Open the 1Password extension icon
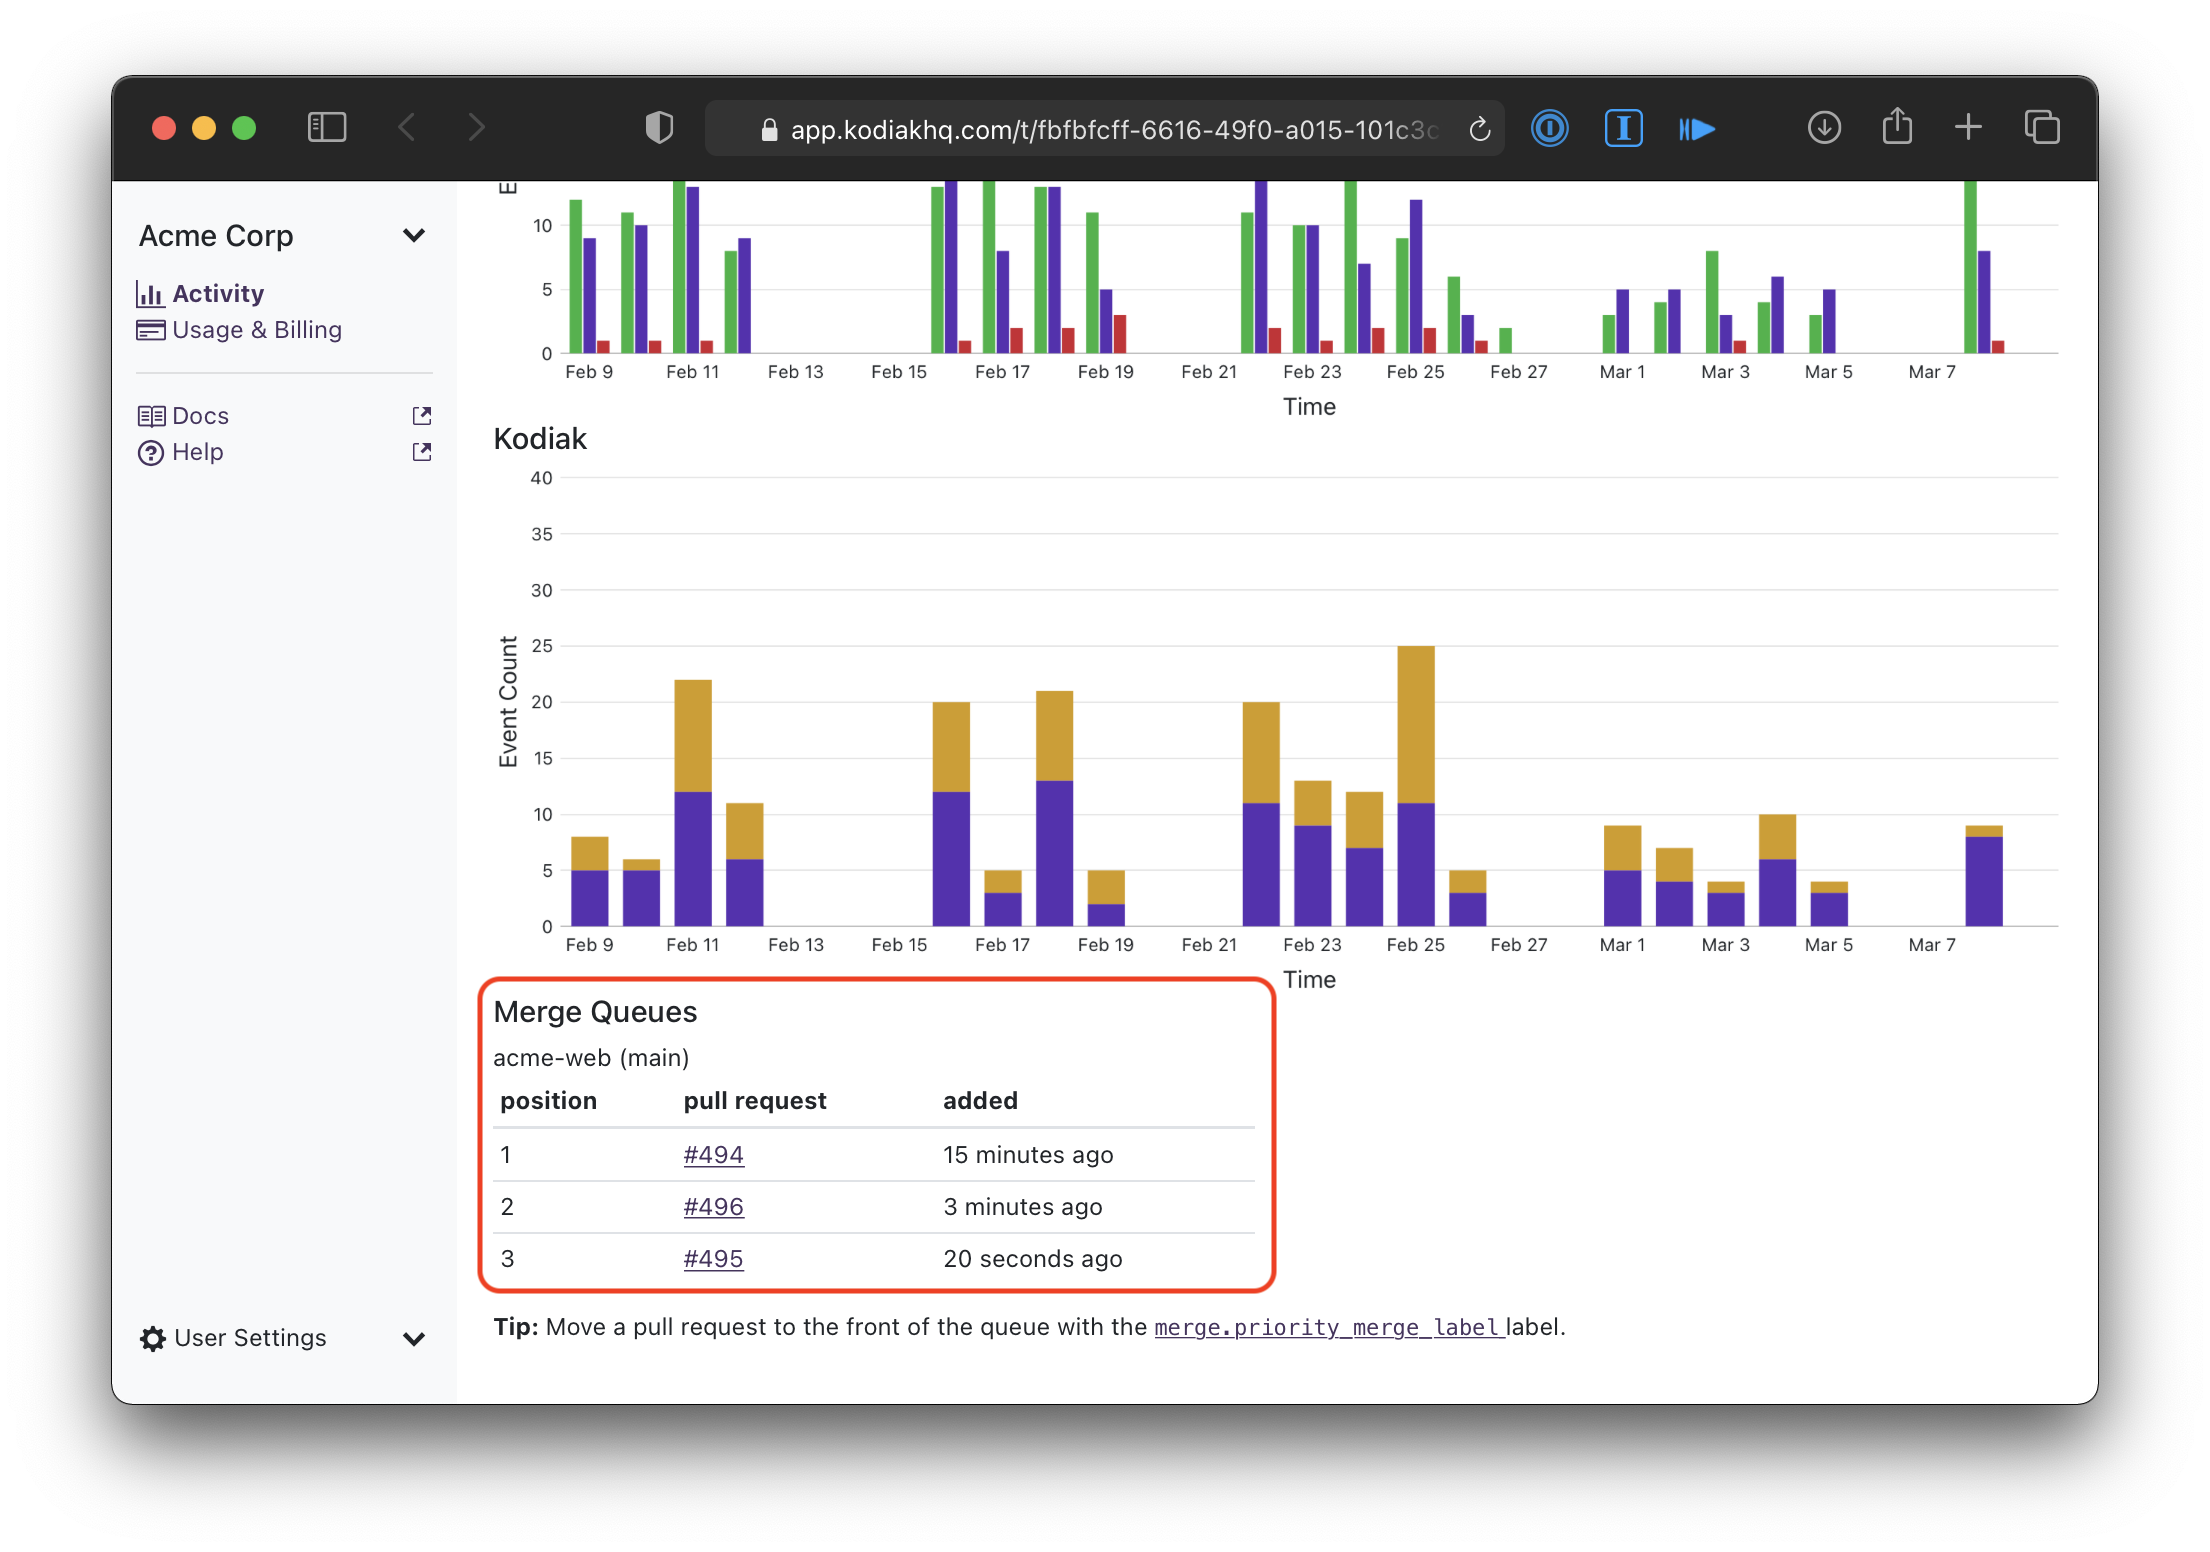 [1549, 128]
